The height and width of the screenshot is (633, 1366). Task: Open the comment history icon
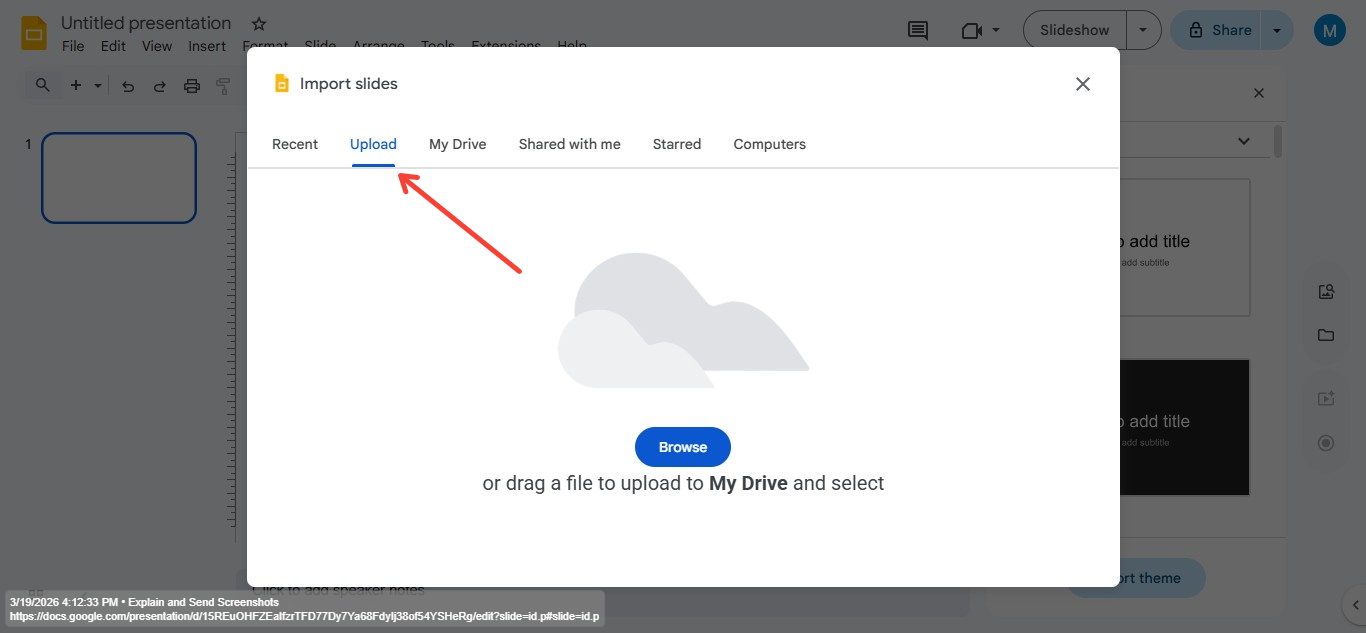click(x=918, y=31)
